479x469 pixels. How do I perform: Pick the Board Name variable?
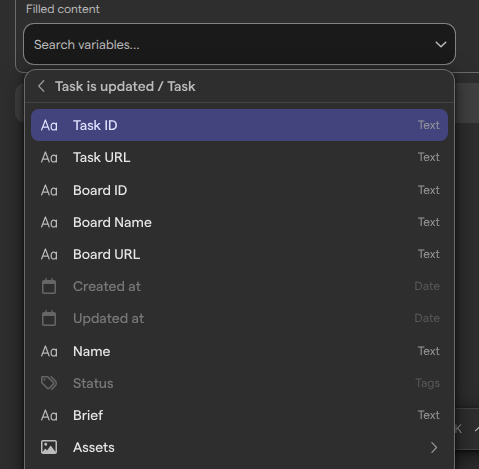click(239, 222)
